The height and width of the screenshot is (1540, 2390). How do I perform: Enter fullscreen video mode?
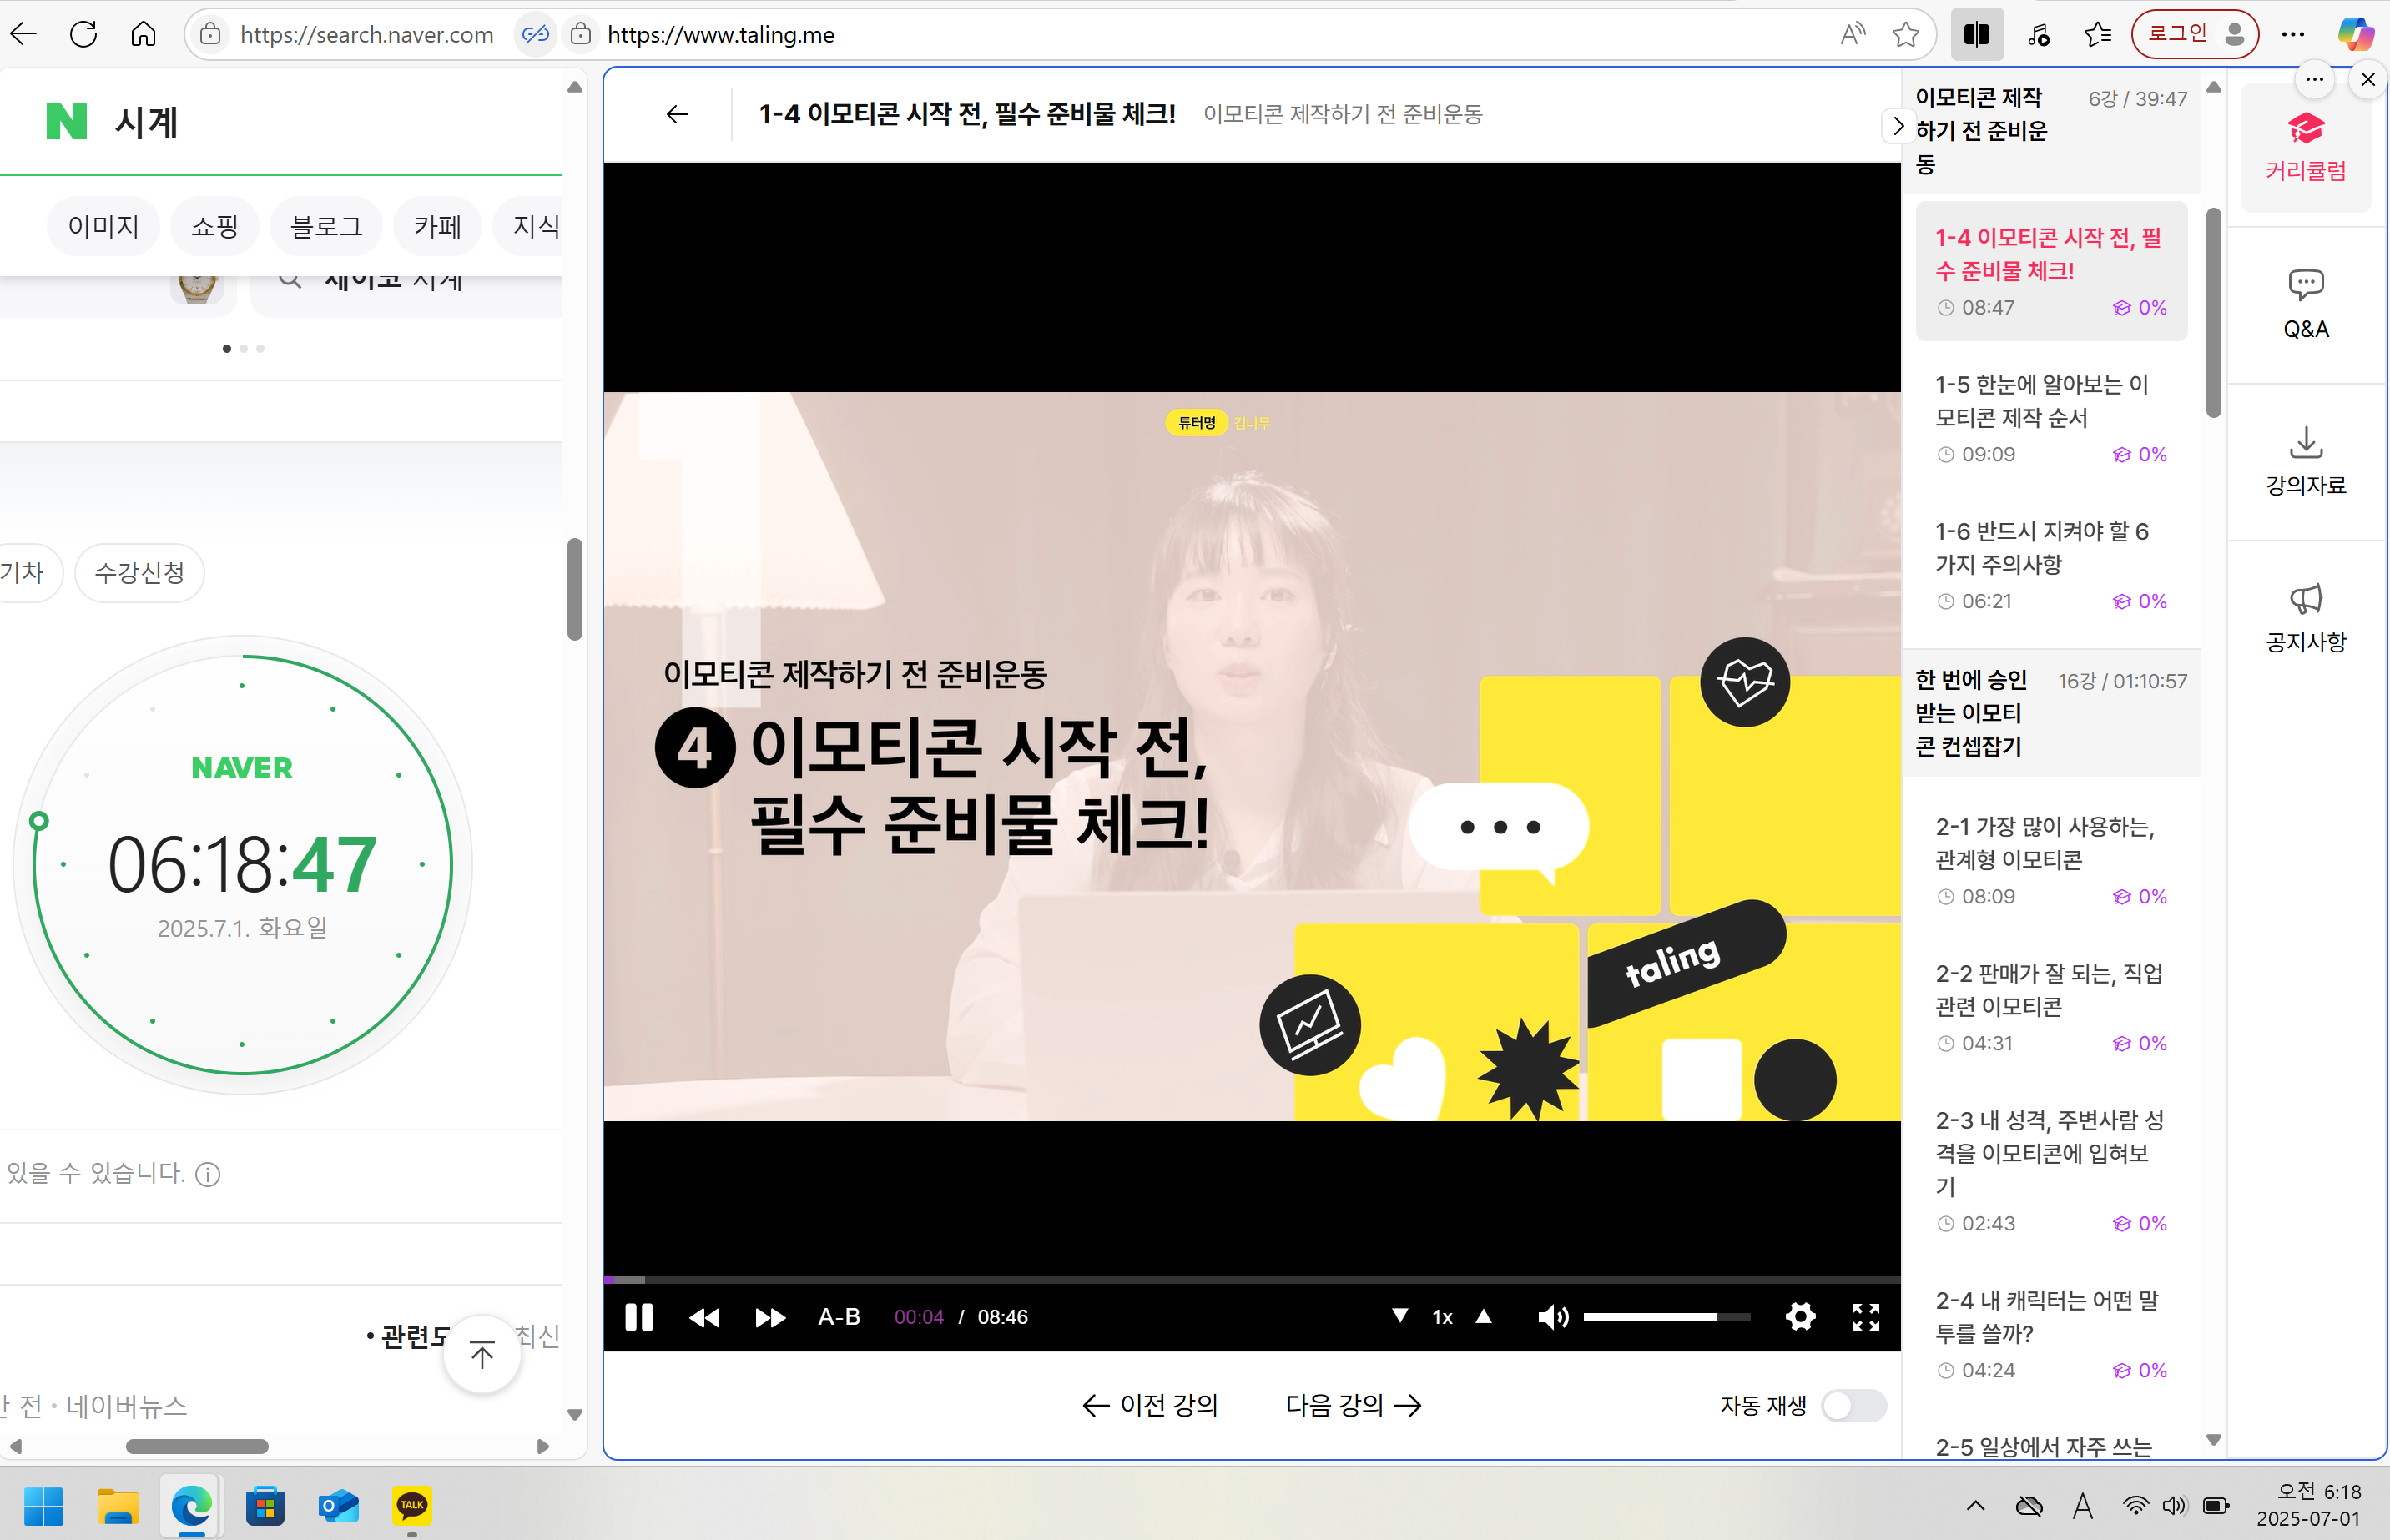[x=1865, y=1316]
